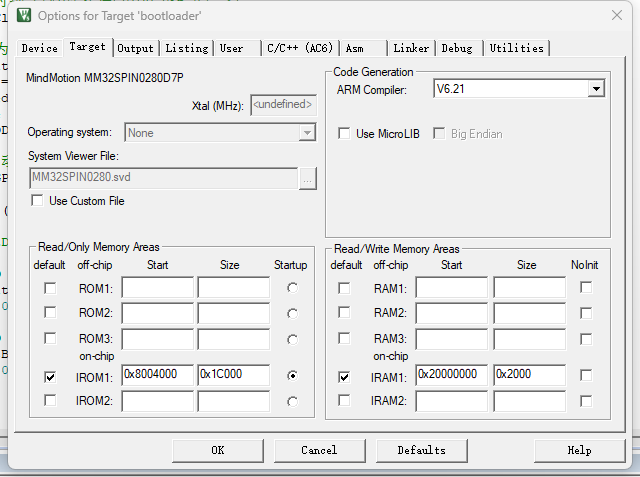Expand the Operating system dropdown
This screenshot has height=477, width=640.
point(307,133)
